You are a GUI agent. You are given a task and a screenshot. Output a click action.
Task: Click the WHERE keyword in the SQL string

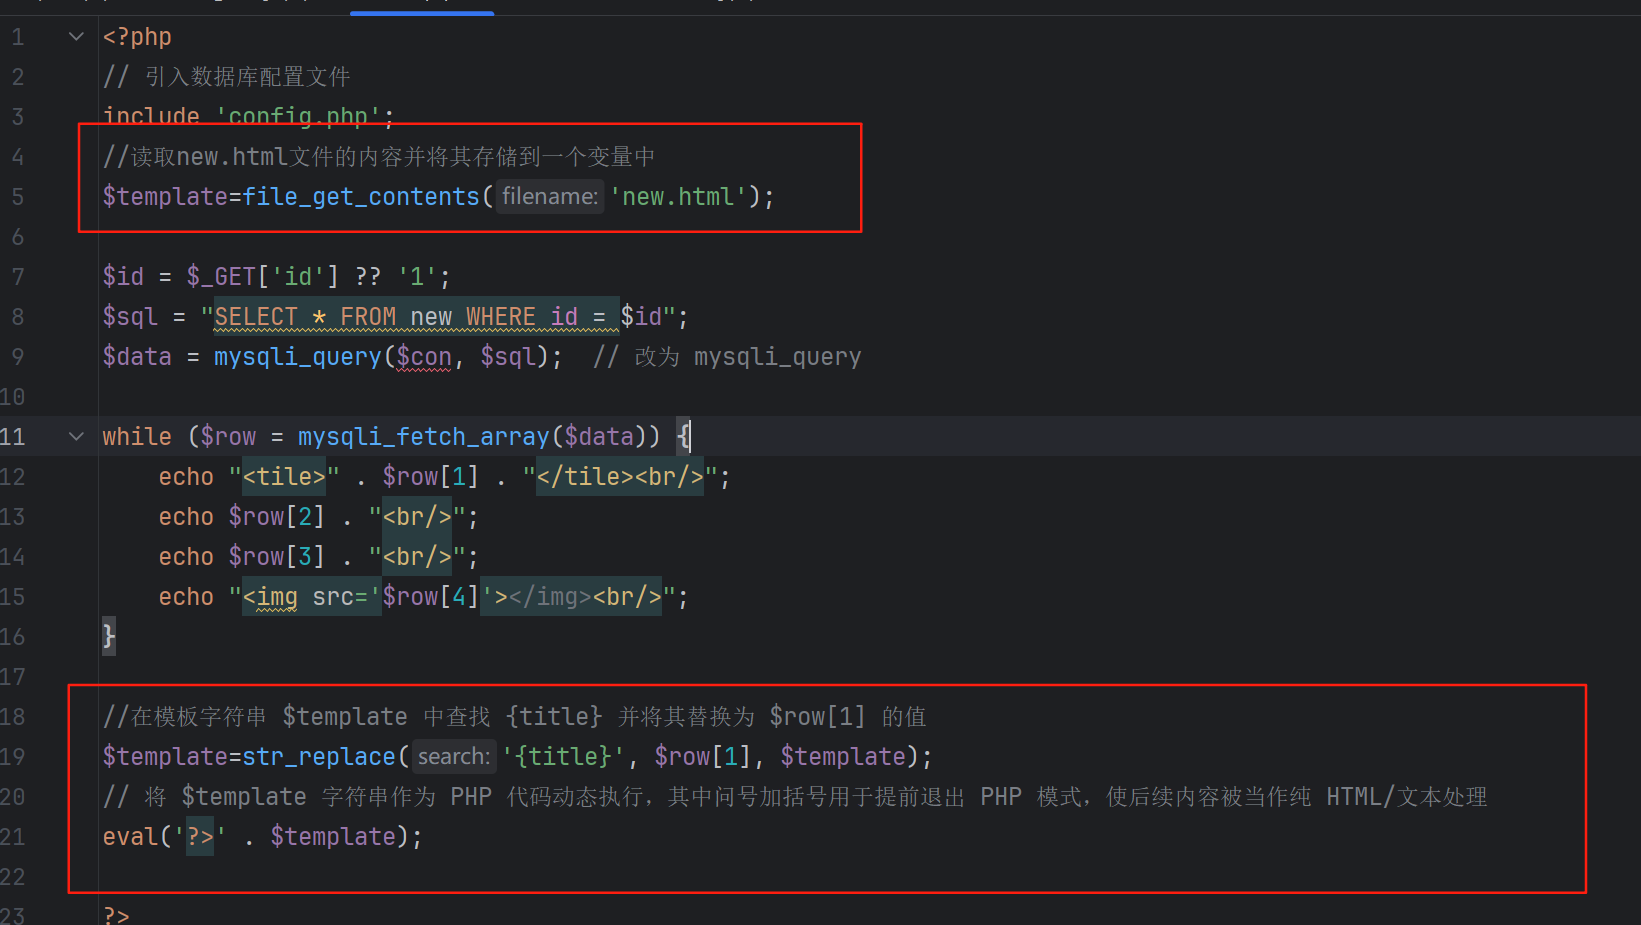pos(500,317)
